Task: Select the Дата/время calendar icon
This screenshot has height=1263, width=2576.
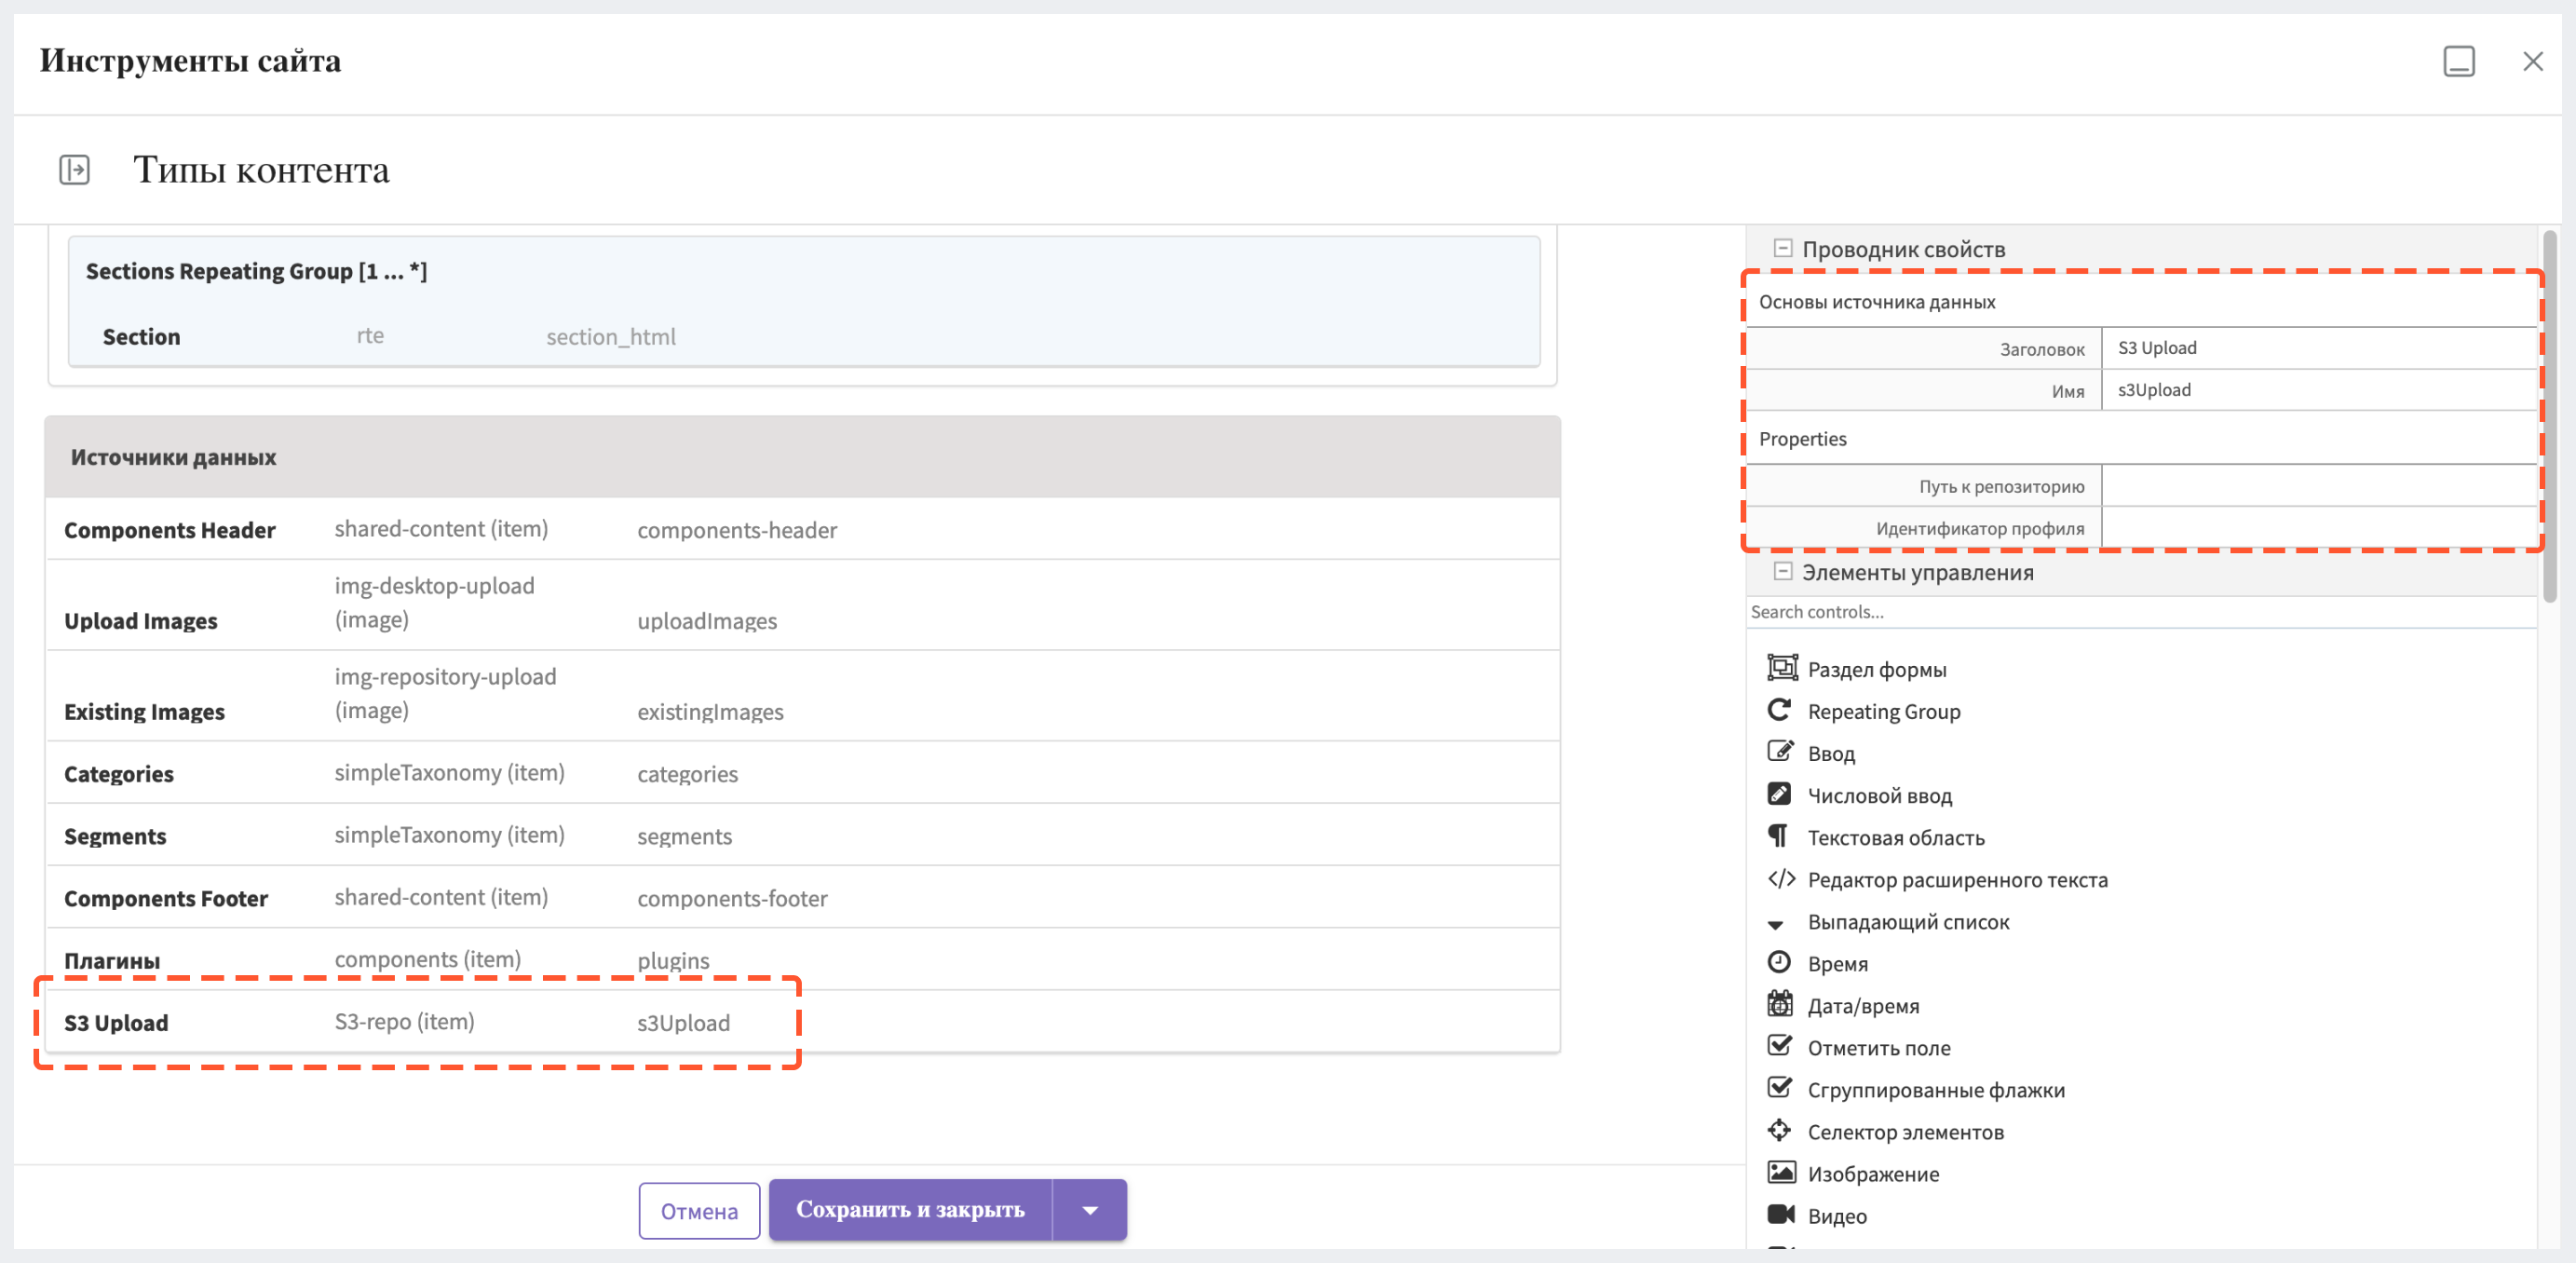Action: (x=1780, y=1004)
